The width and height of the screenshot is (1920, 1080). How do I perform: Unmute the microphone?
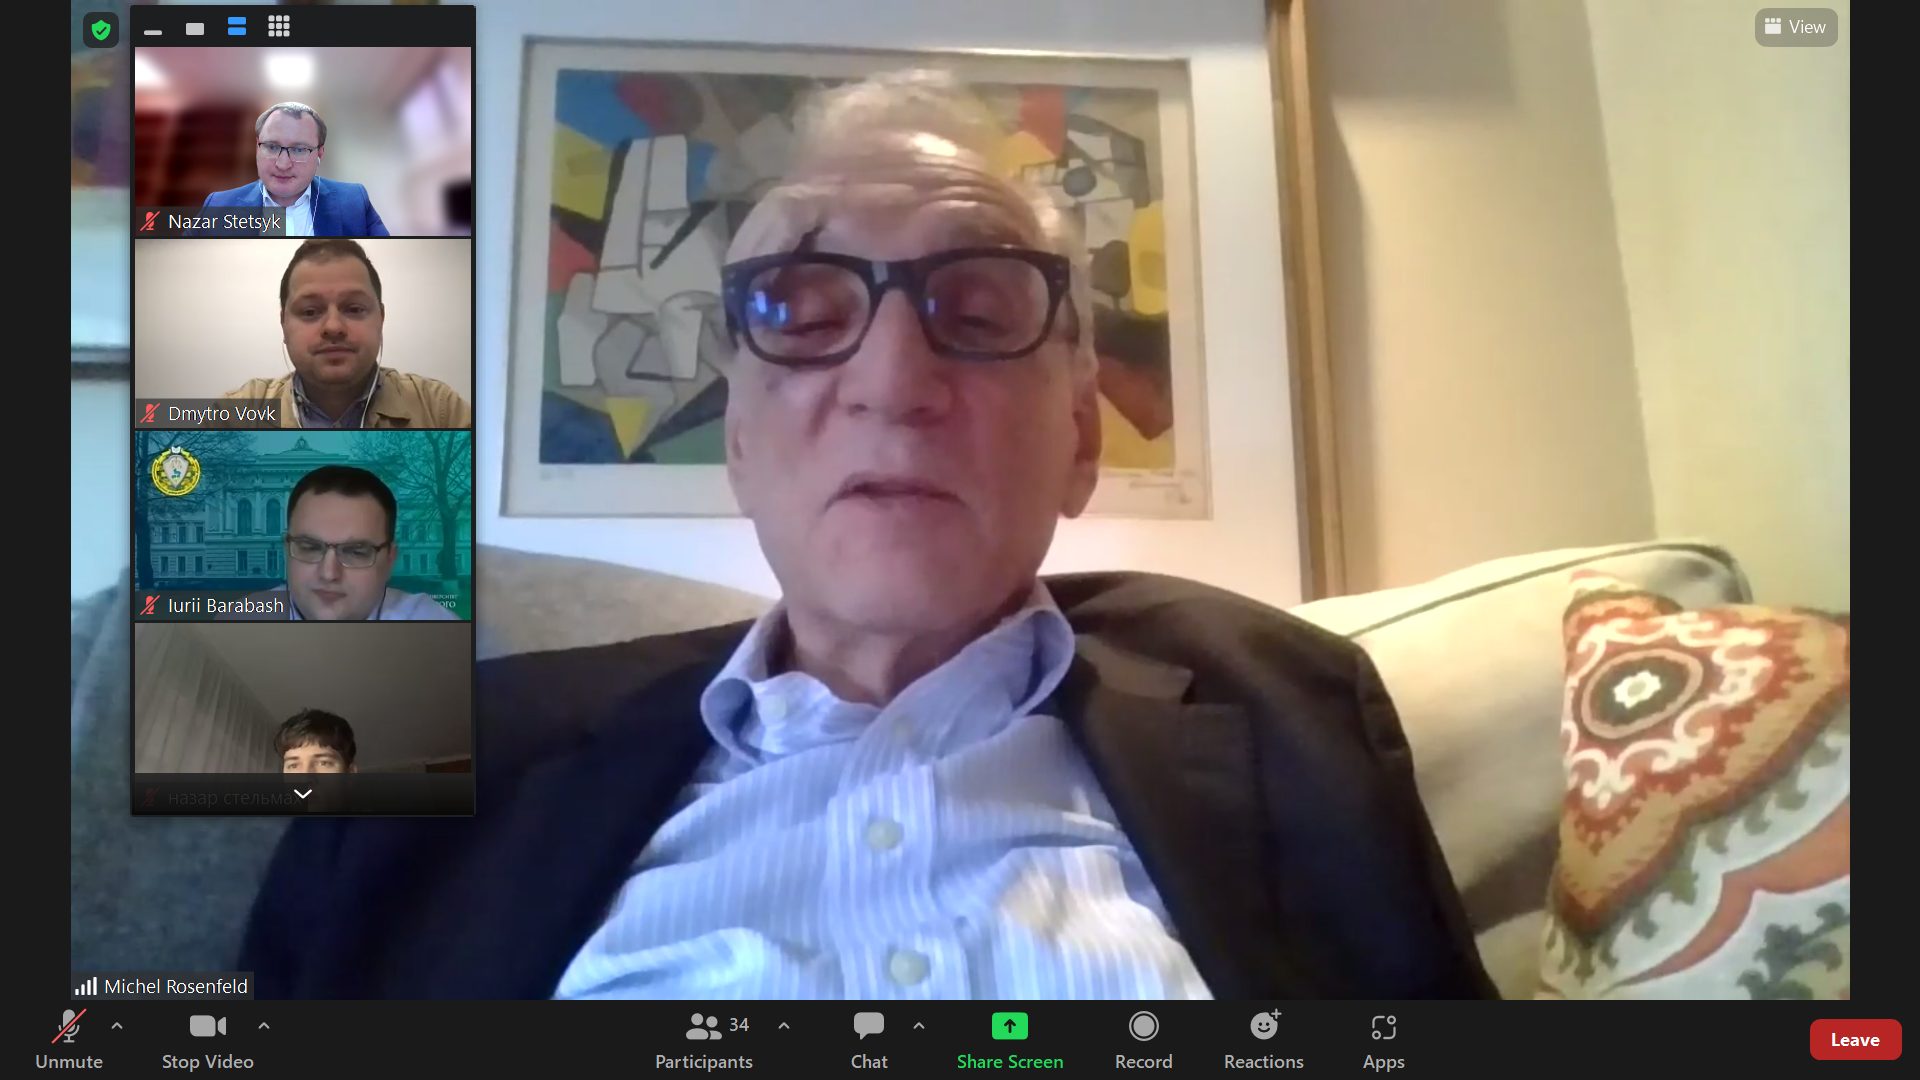pyautogui.click(x=69, y=1040)
